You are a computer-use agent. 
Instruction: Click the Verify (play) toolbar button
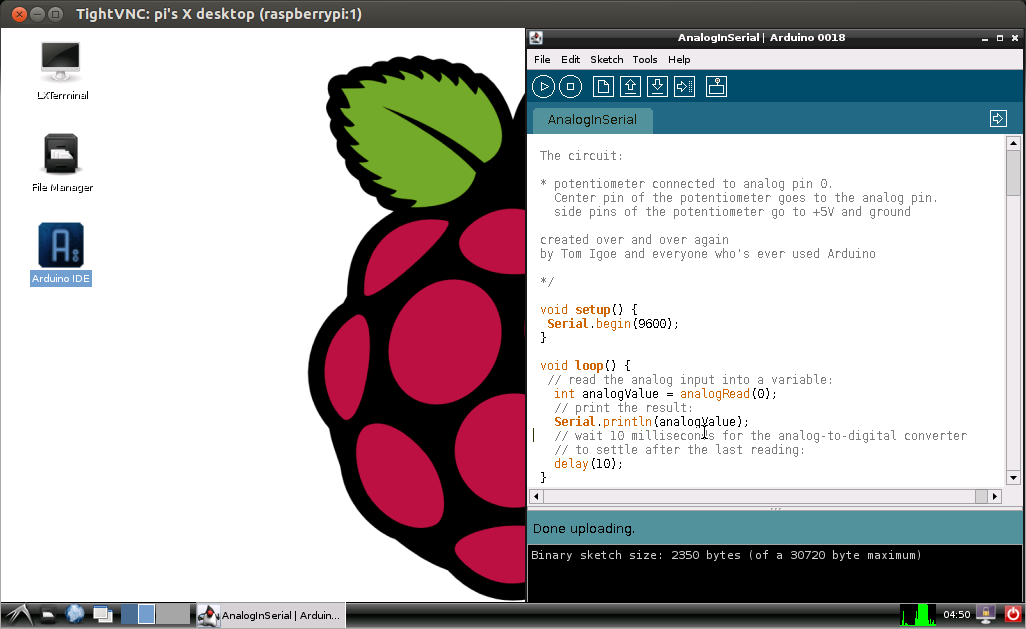543,87
